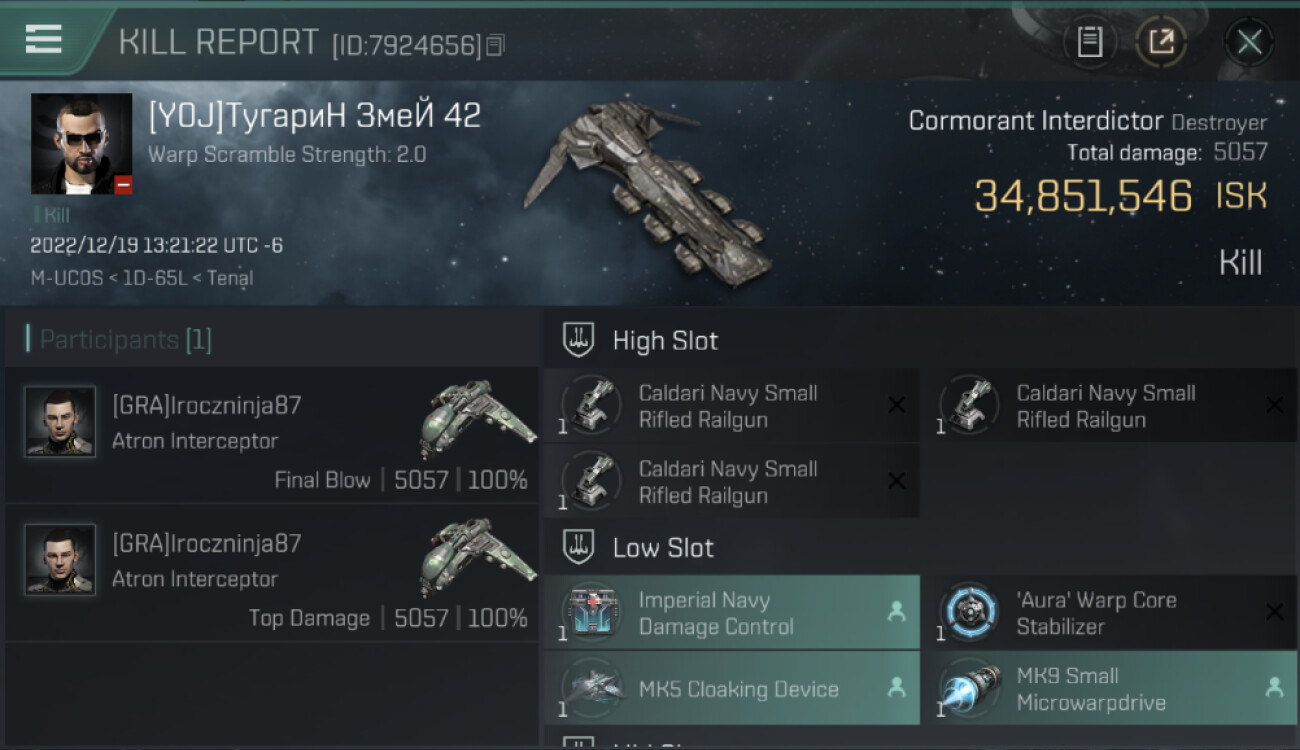Image resolution: width=1300 pixels, height=750 pixels.
Task: View victim pilot portrait
Action: (x=82, y=144)
